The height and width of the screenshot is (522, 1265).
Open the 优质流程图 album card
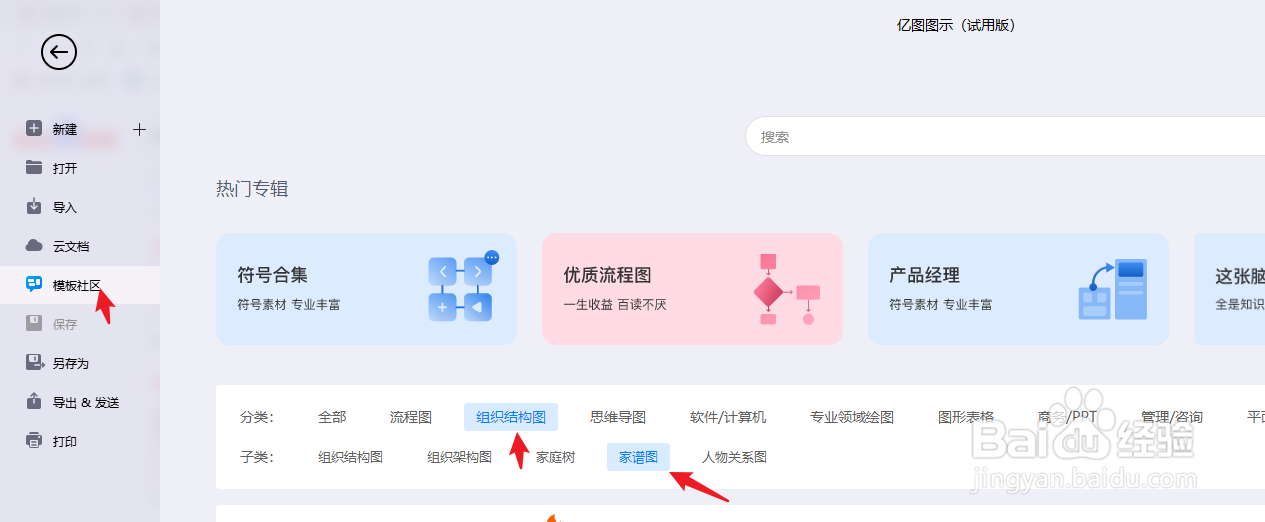pos(692,289)
